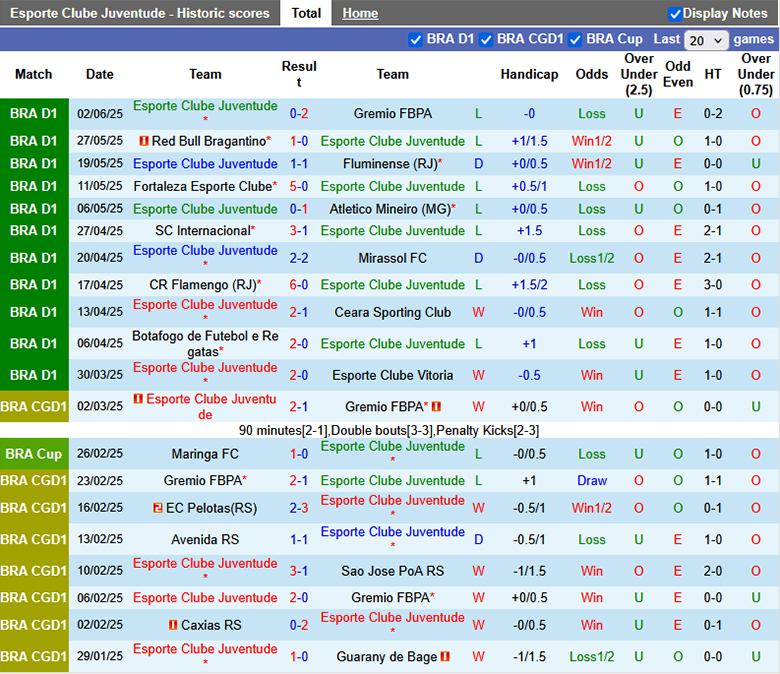Click the red card icon beside Caxias RS
The image size is (780, 674).
point(173,625)
